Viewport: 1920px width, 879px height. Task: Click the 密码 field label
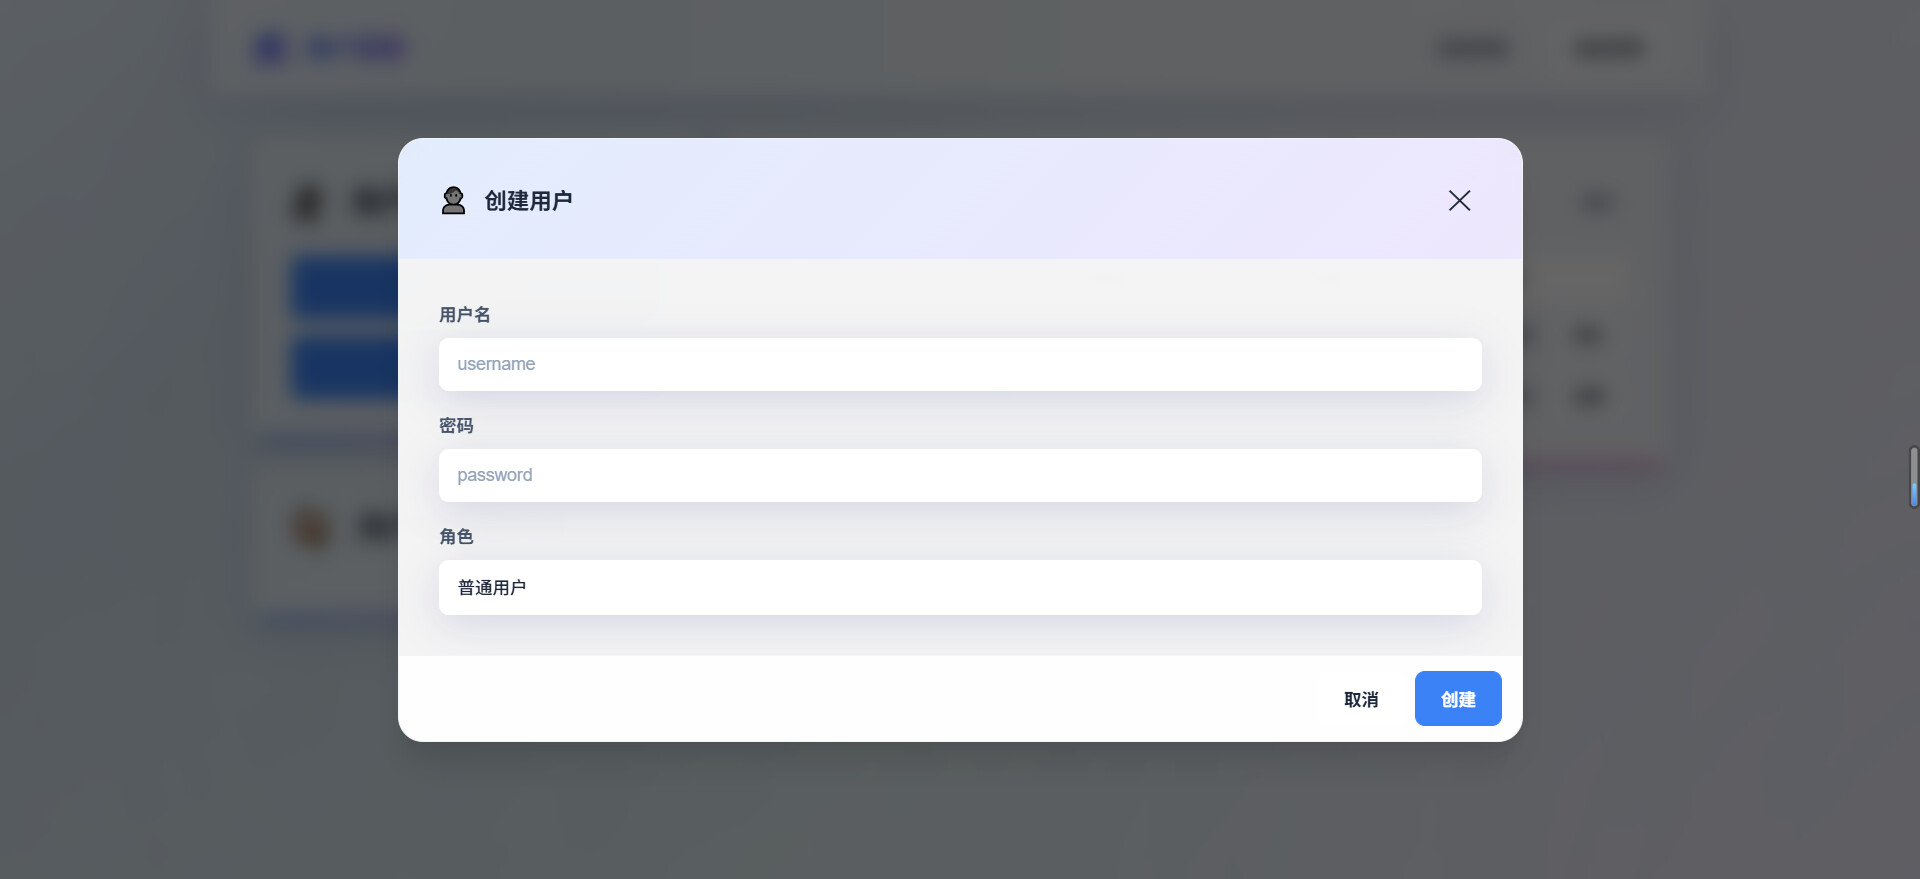(x=456, y=426)
